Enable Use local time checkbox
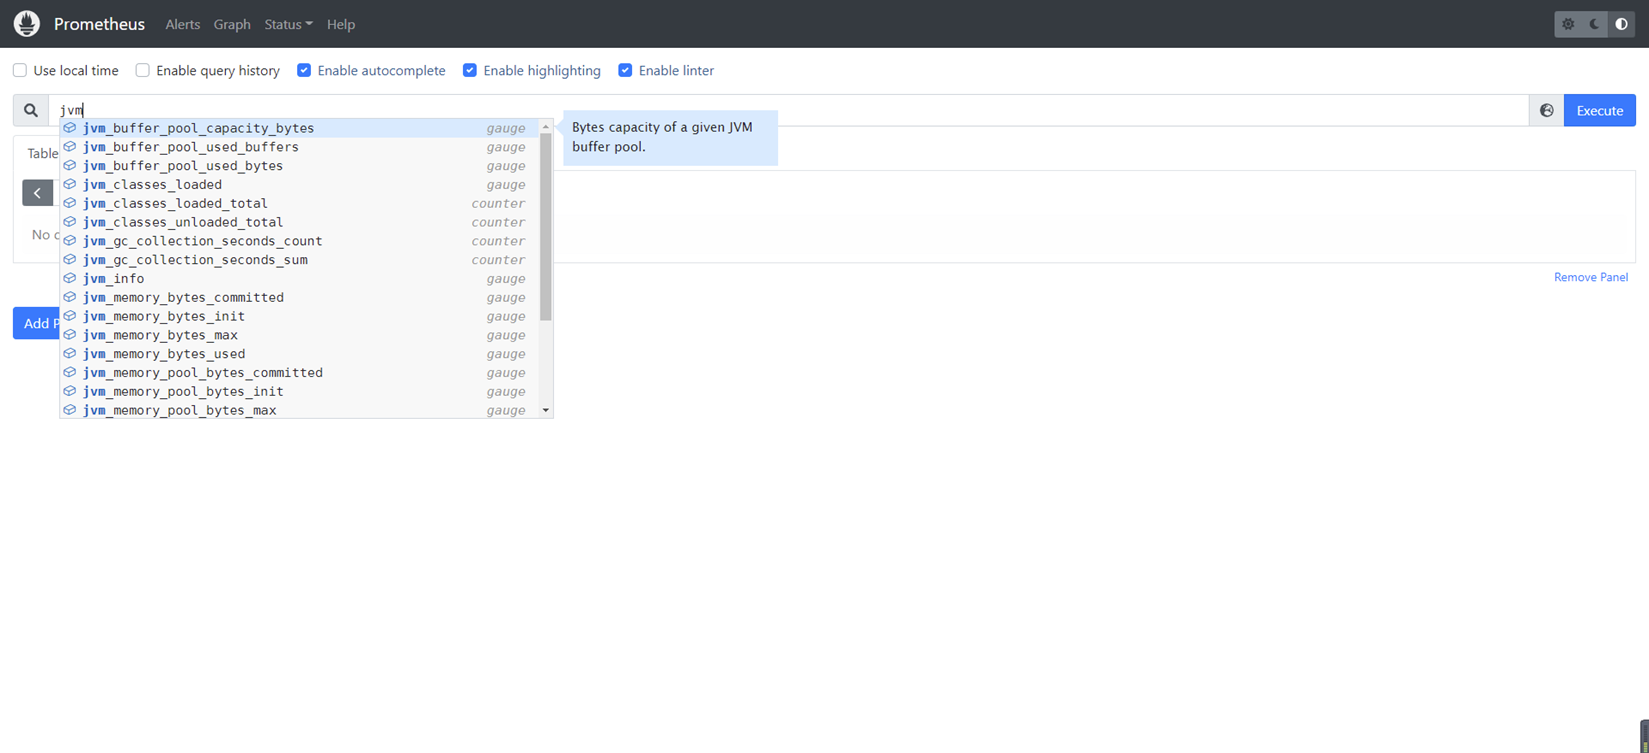Image resolution: width=1649 pixels, height=753 pixels. 20,71
